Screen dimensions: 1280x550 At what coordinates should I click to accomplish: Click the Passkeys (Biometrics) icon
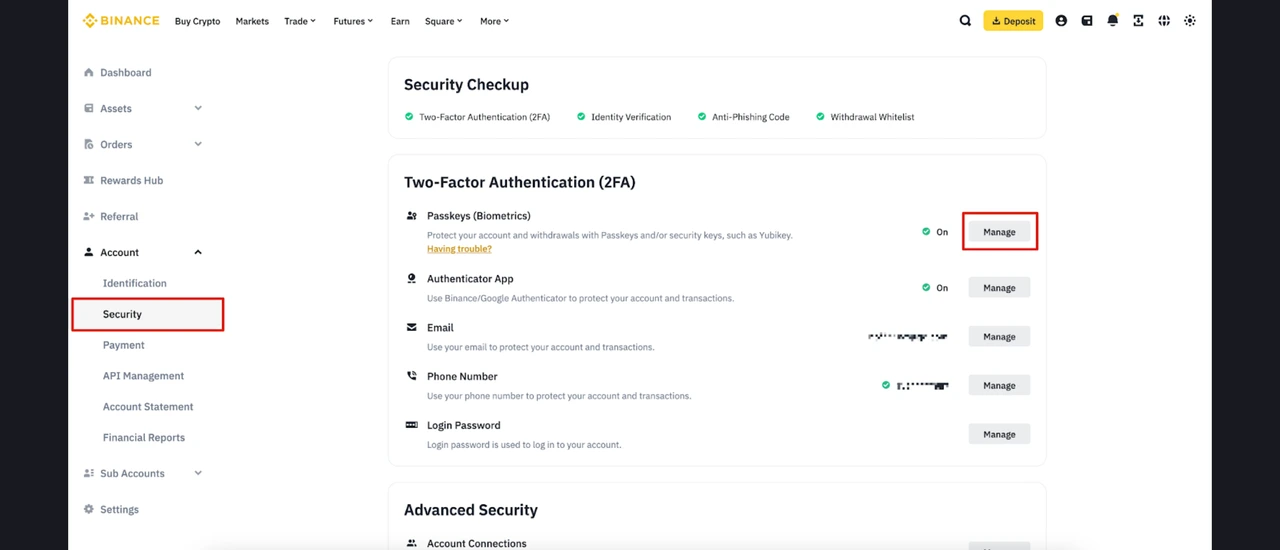pos(412,216)
